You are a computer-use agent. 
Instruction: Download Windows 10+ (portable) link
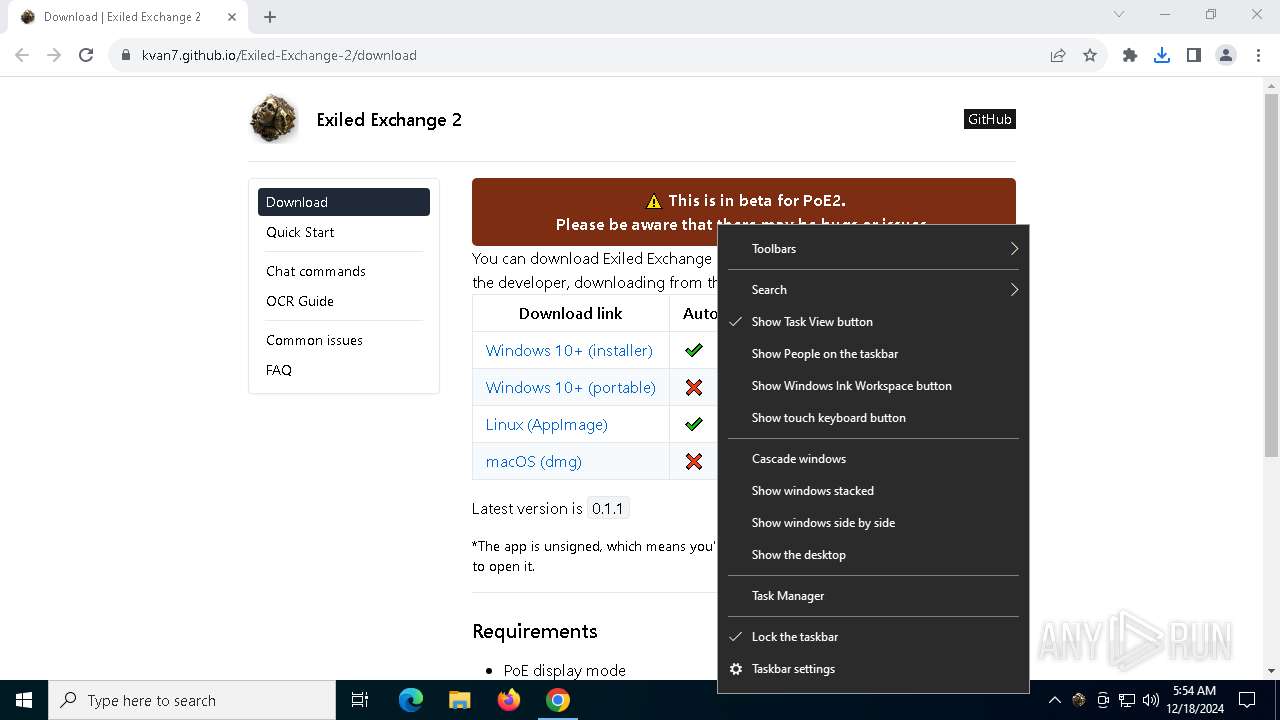(x=571, y=387)
